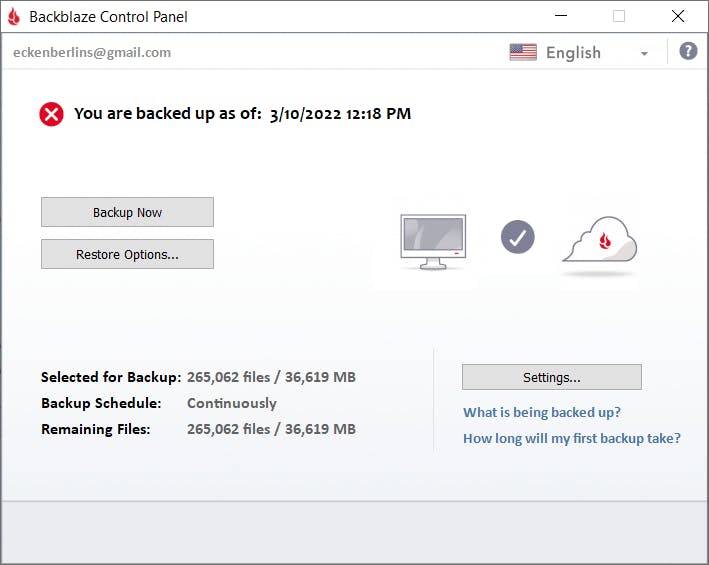
Task: Click the 'You are backed up as of:' text
Action: pos(168,113)
